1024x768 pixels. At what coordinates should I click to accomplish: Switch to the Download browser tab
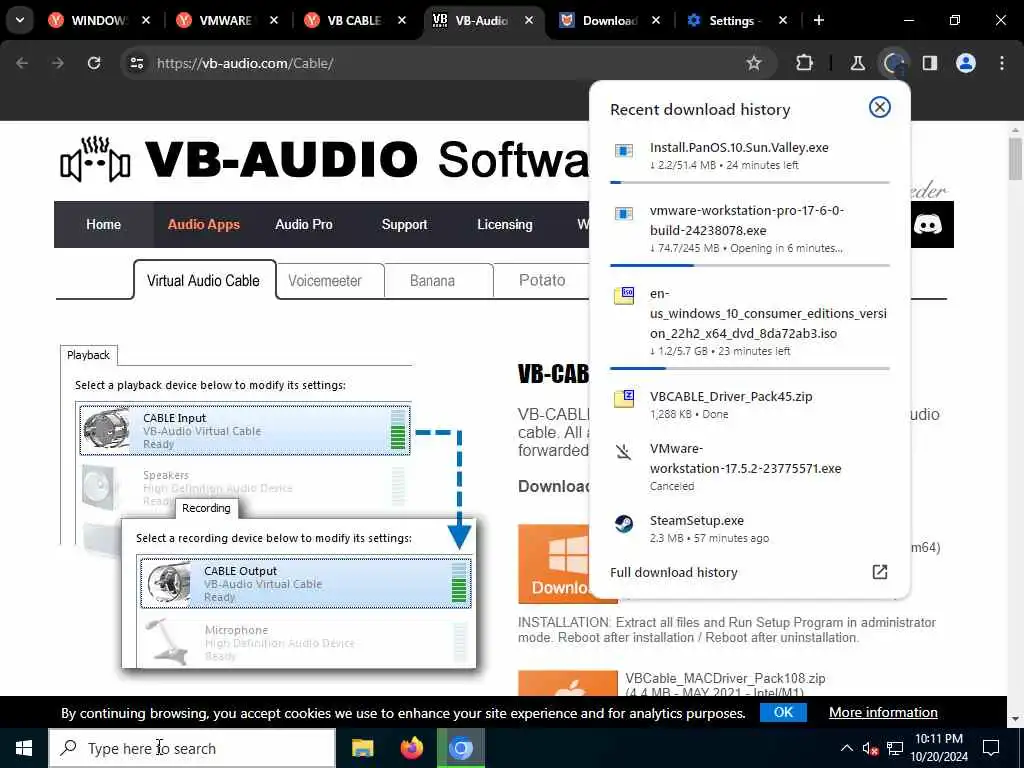(x=609, y=21)
